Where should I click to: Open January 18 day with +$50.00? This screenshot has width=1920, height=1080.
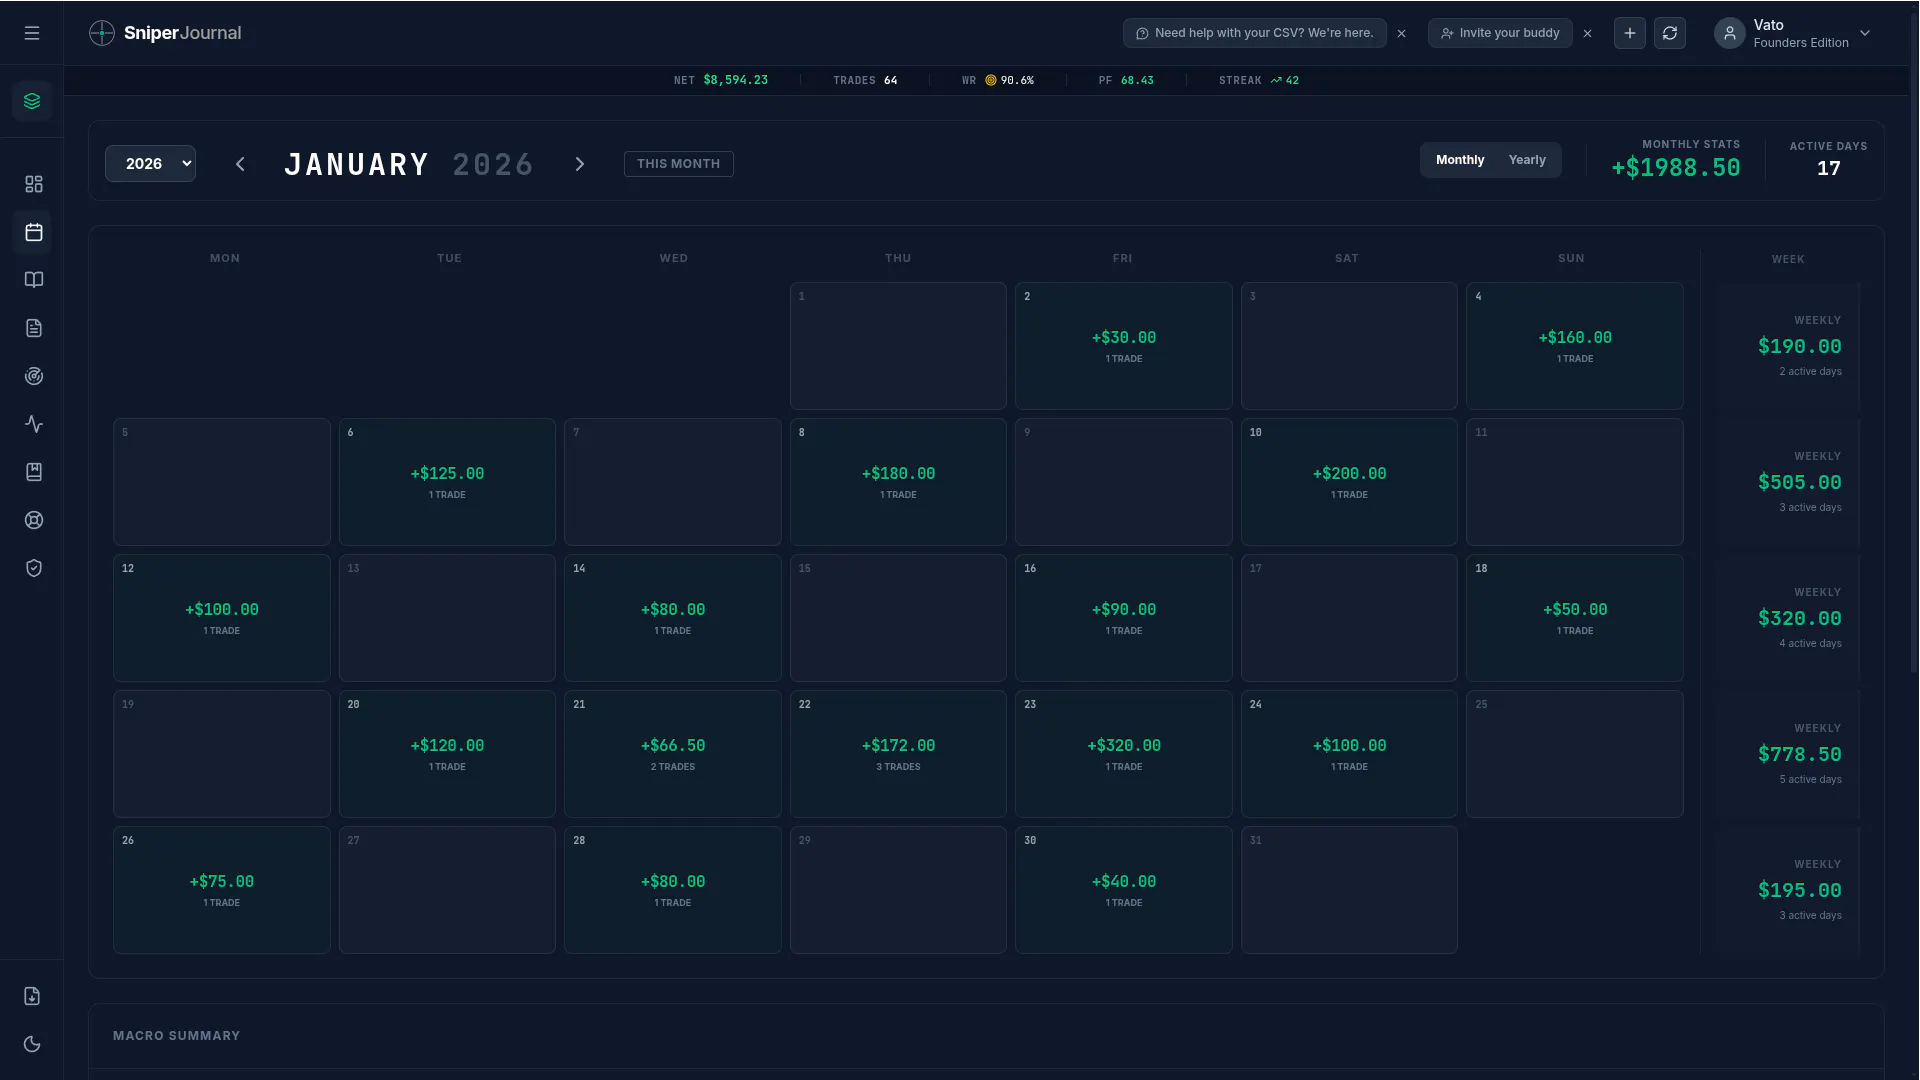pos(1575,618)
